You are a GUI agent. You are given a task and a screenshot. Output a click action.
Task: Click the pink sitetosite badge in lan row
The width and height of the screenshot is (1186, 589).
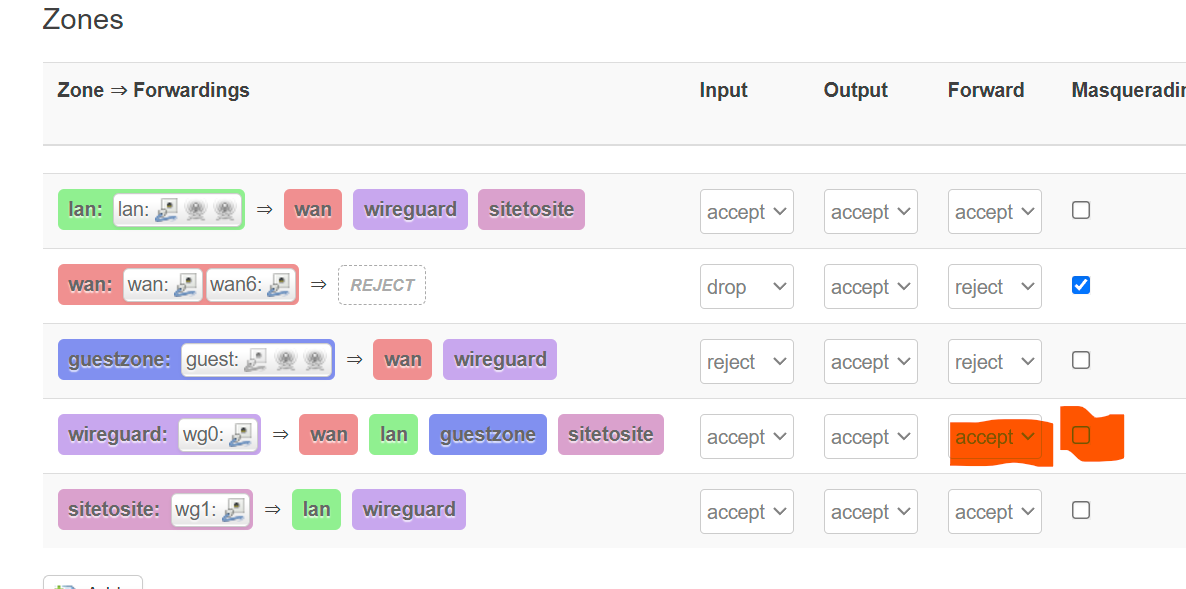pyautogui.click(x=531, y=210)
